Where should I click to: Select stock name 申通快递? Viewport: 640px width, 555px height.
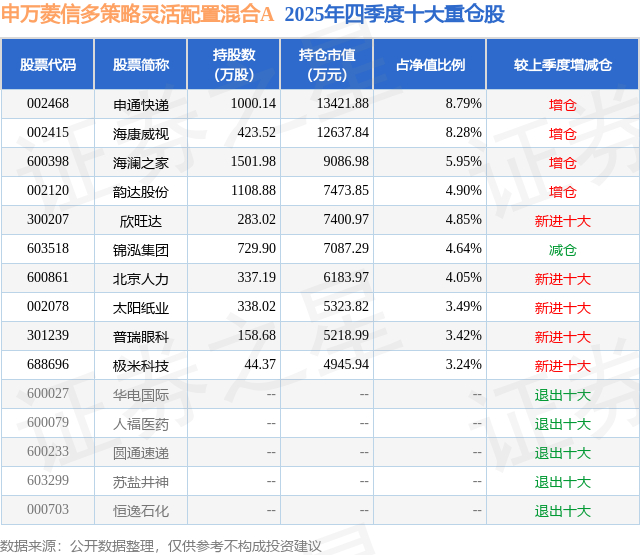click(x=141, y=105)
